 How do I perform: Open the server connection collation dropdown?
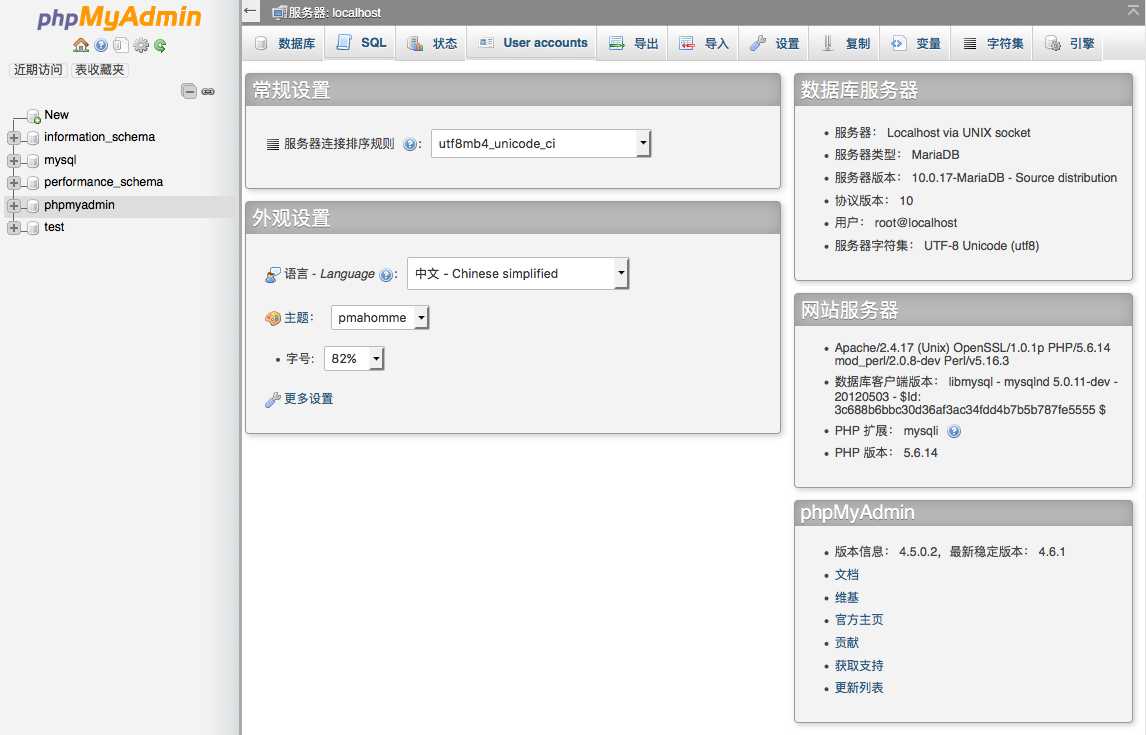coord(541,143)
